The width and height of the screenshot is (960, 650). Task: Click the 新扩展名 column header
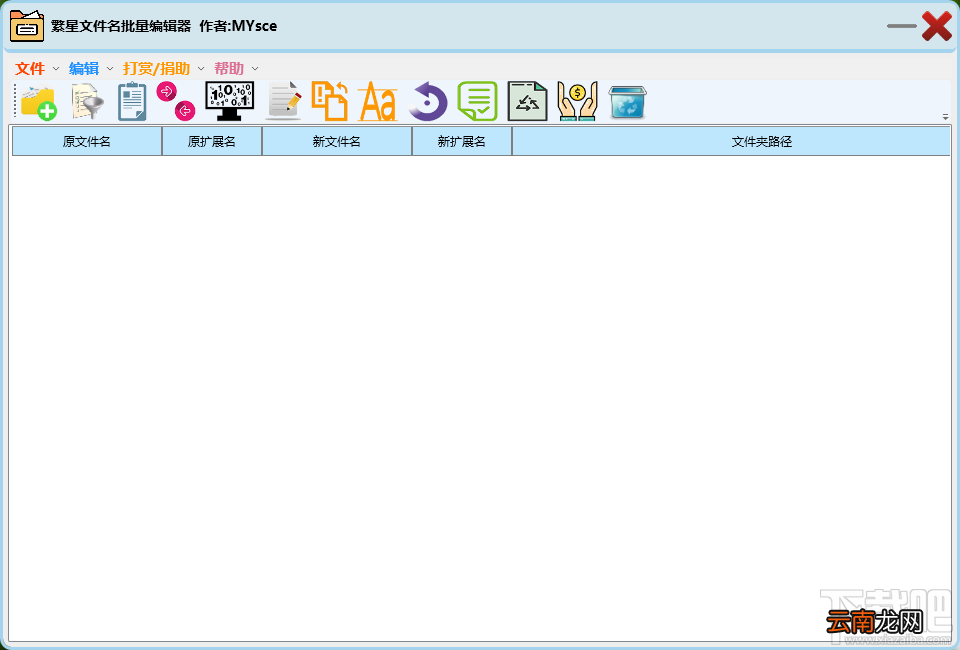[x=462, y=141]
